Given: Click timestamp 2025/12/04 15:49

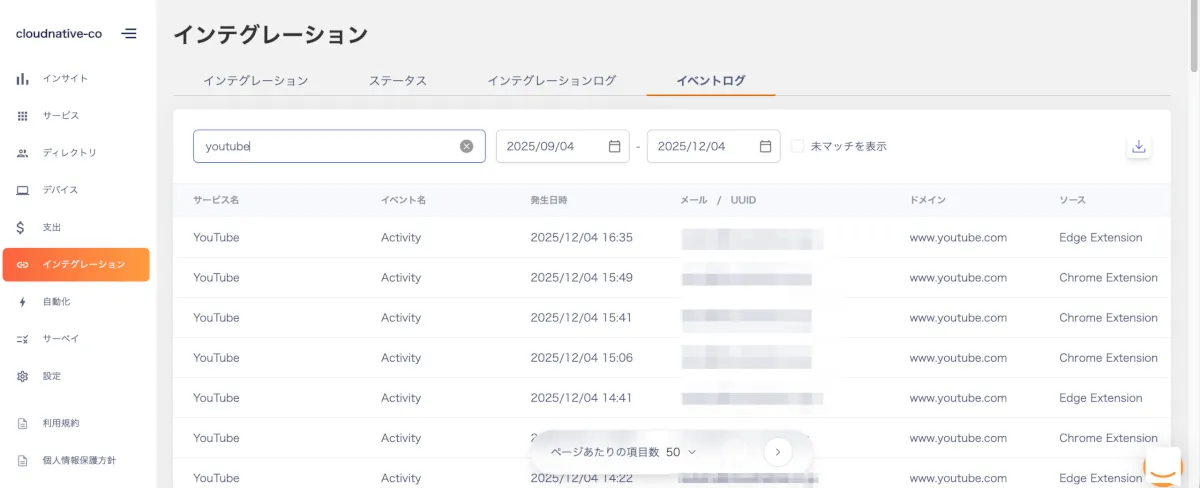Looking at the screenshot, I should point(581,278).
